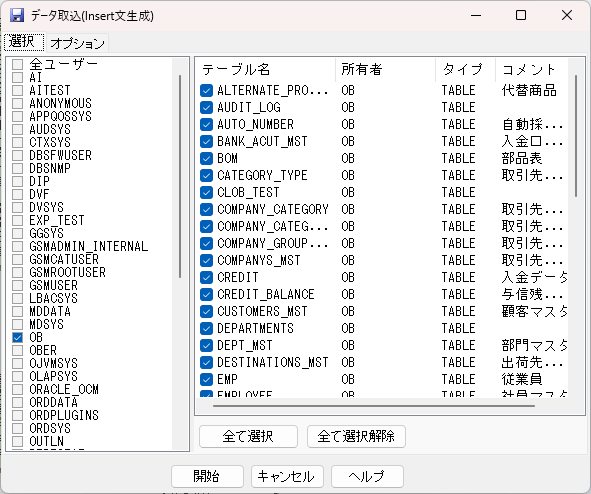Click the 従業員 comment cell
This screenshot has width=591, height=494.
tap(522, 379)
